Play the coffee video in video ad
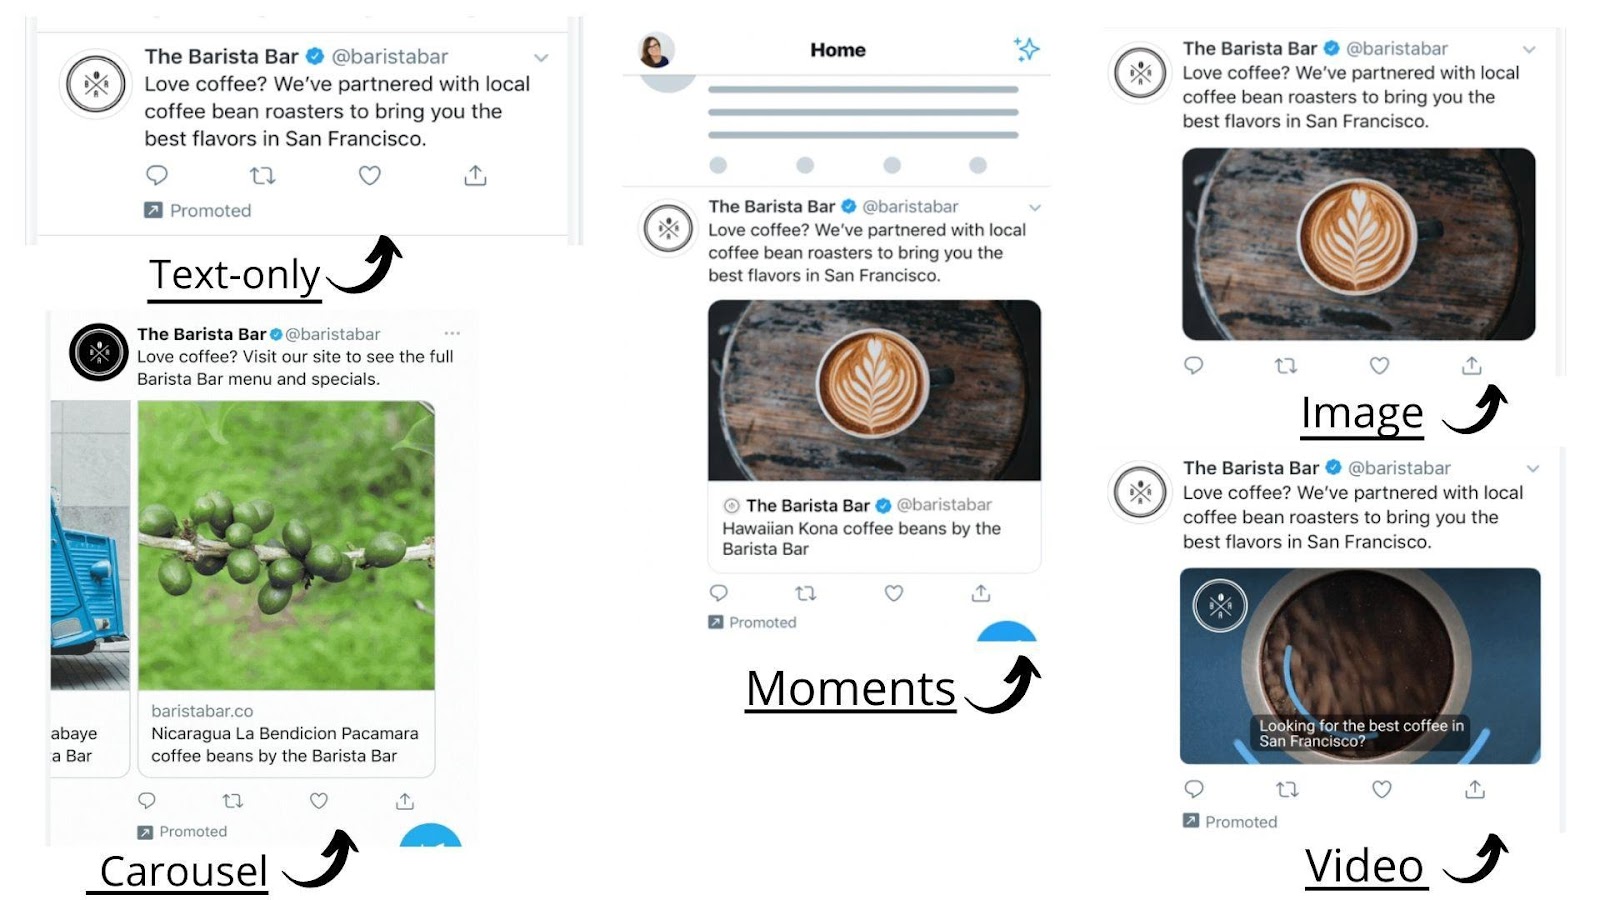This screenshot has width=1600, height=900. 1360,666
